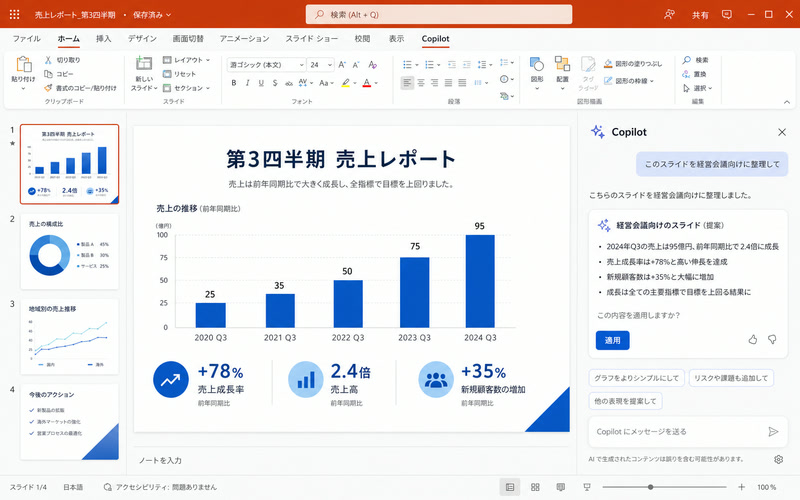800x500 pixels.
Task: Align text left in paragraph group
Action: click(x=407, y=82)
